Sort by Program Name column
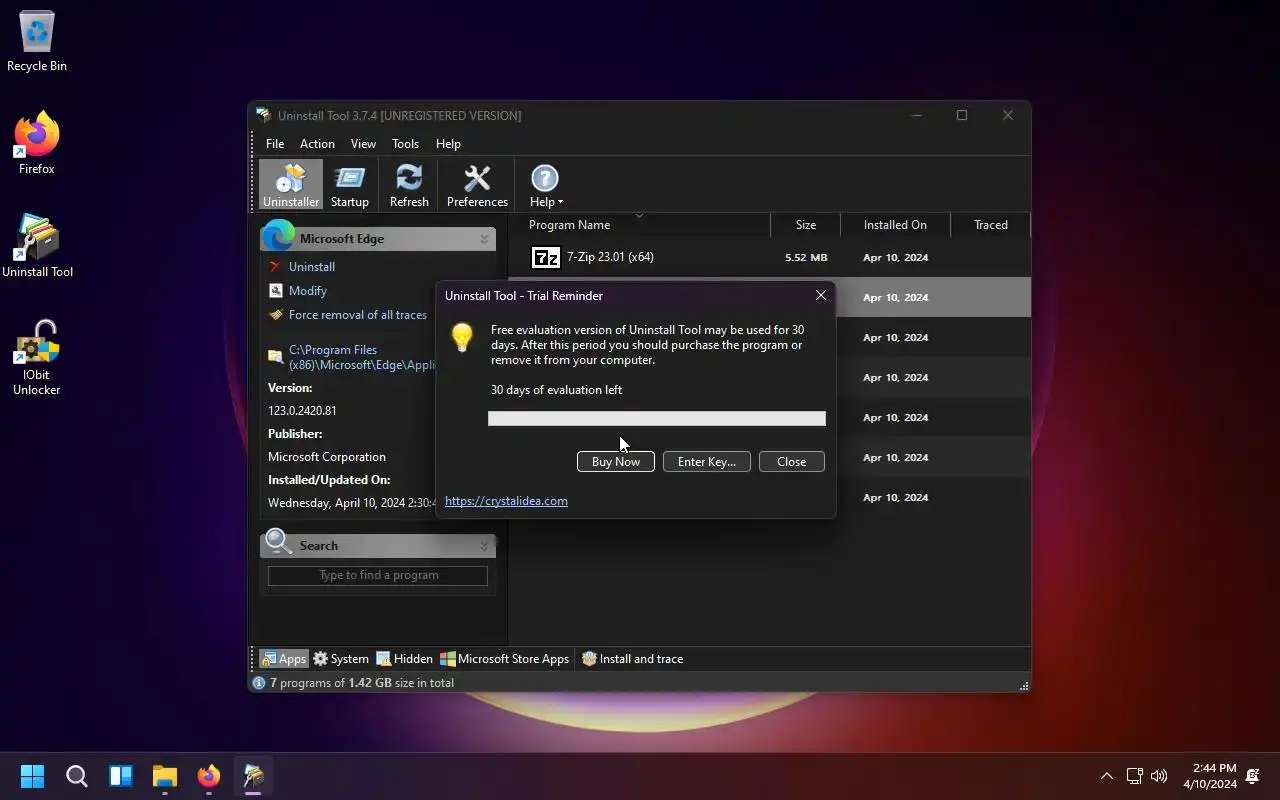This screenshot has width=1280, height=800. pos(639,225)
